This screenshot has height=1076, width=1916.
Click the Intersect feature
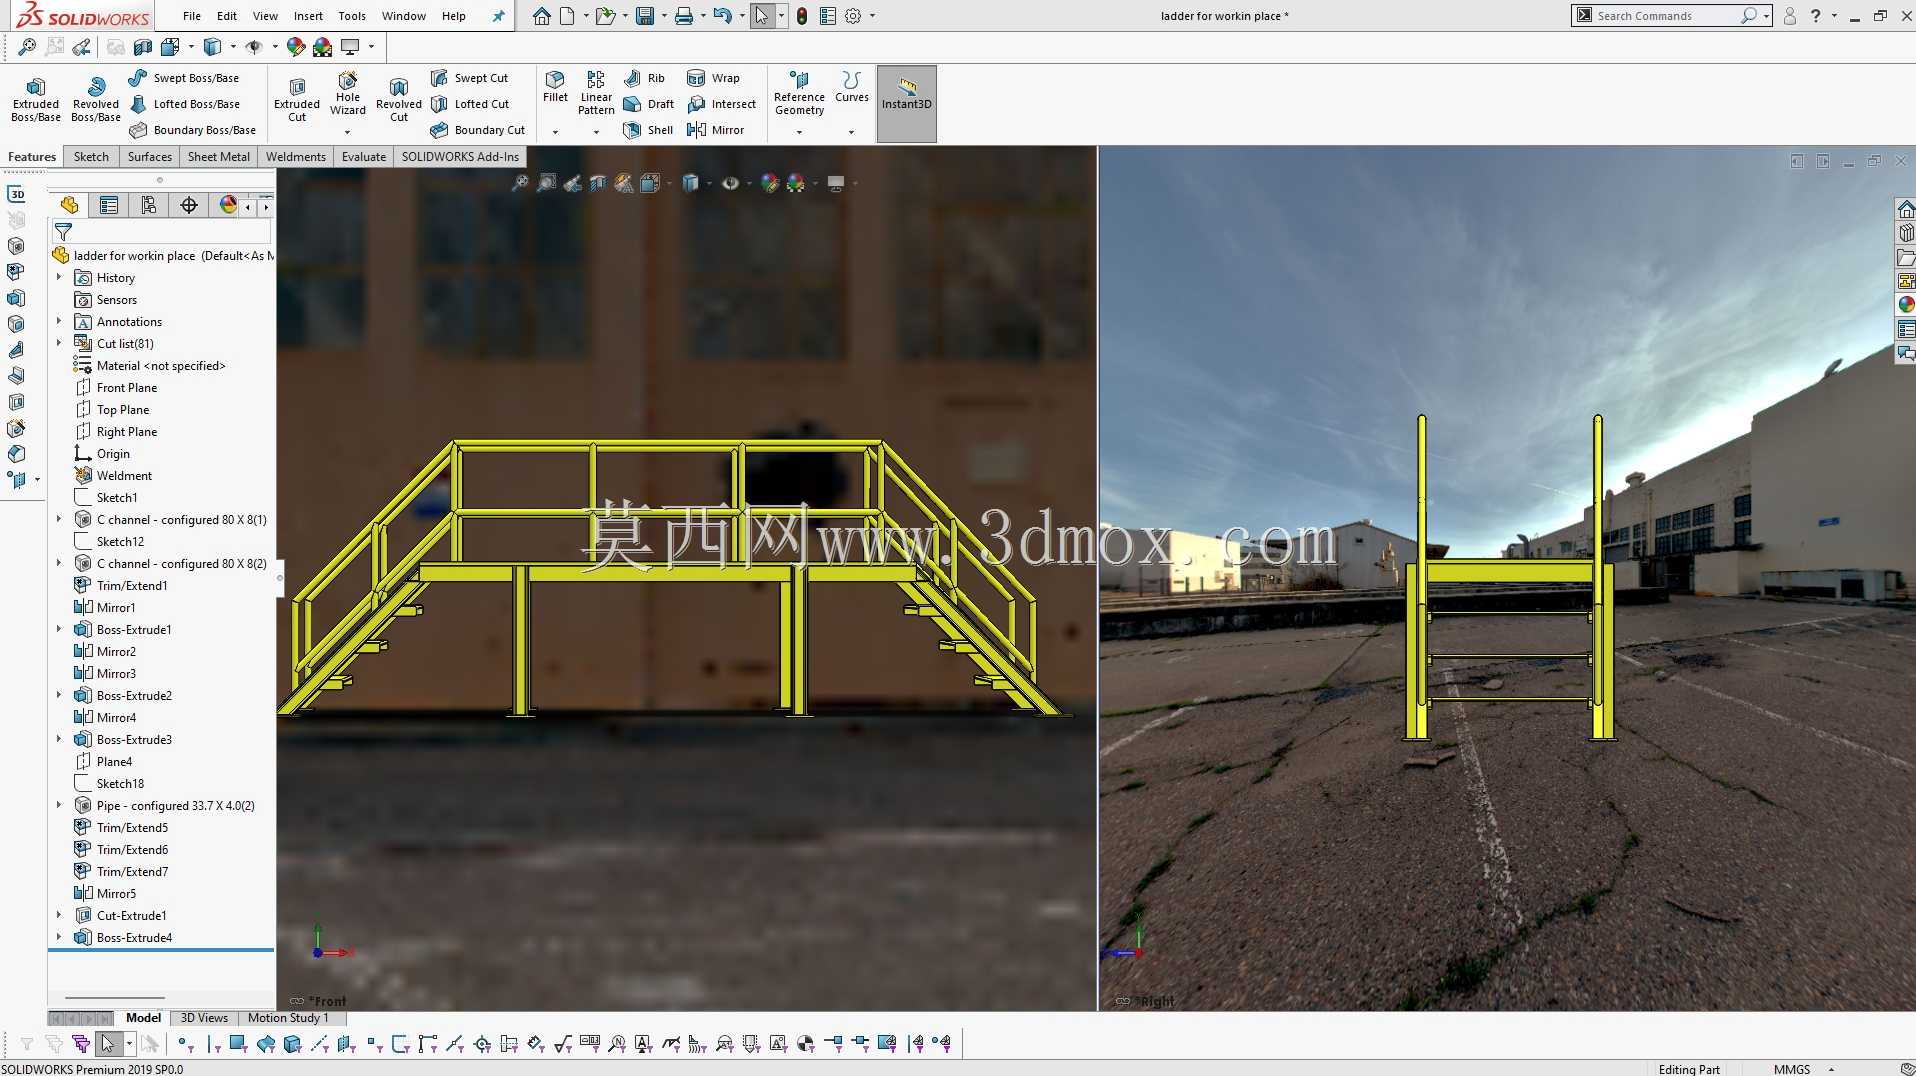click(721, 104)
